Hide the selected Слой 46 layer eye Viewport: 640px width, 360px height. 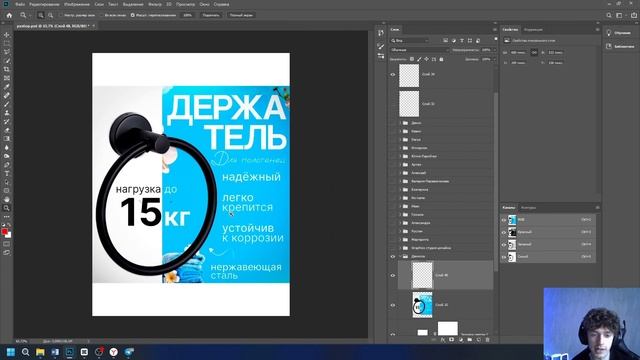393,276
